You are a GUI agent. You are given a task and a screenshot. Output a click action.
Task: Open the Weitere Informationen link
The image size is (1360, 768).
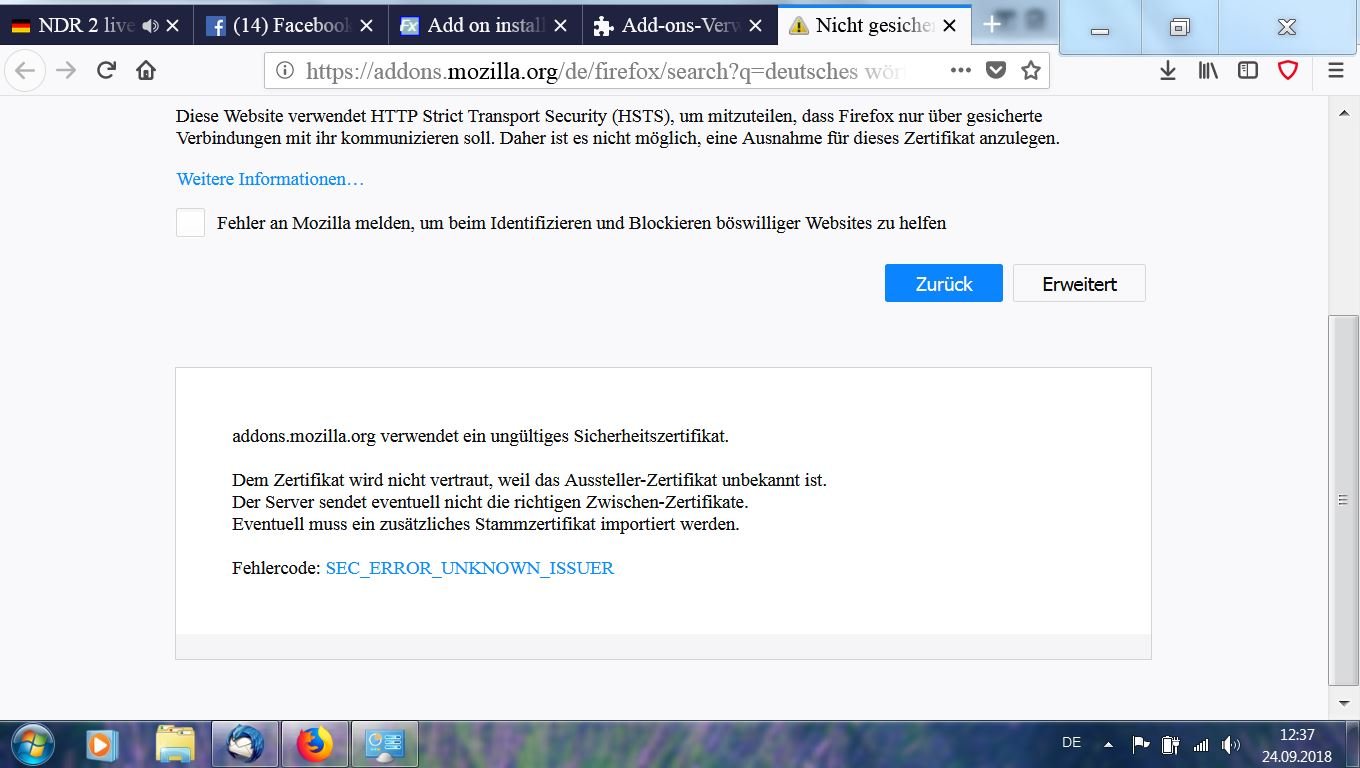(270, 179)
